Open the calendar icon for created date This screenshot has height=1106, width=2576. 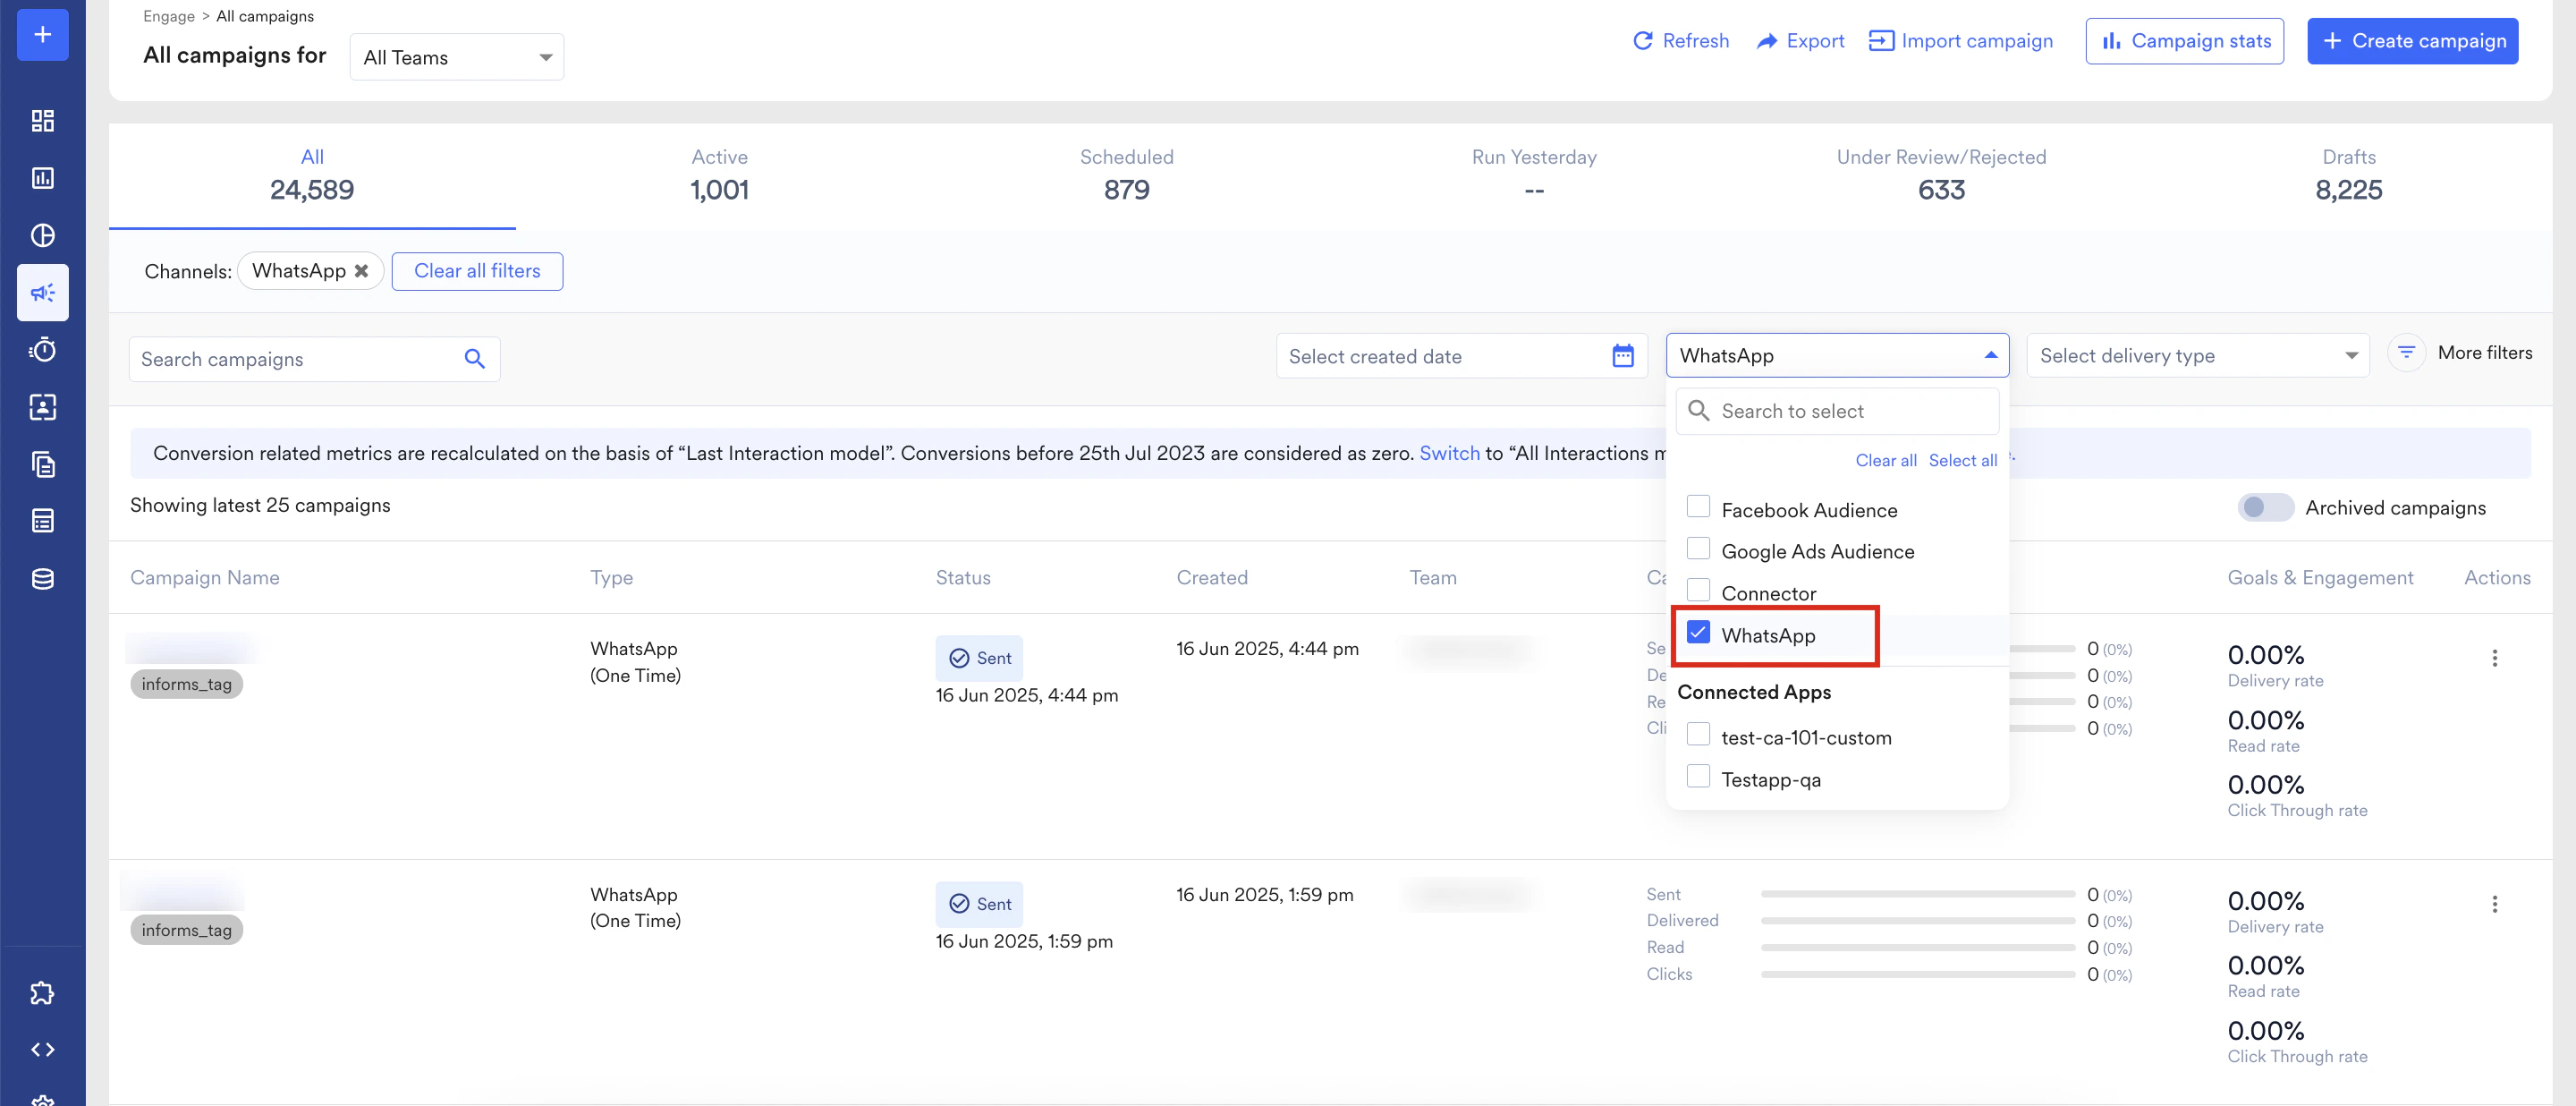click(1622, 356)
